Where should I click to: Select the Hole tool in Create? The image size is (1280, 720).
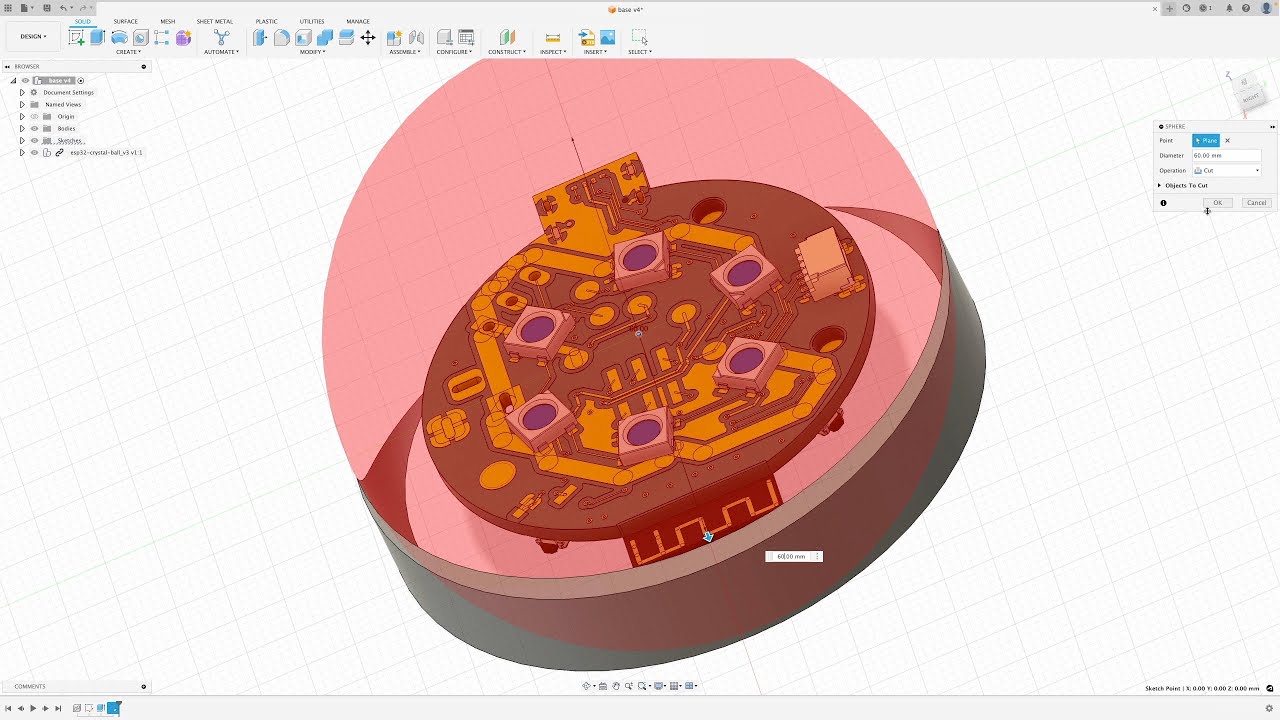pyautogui.click(x=140, y=37)
